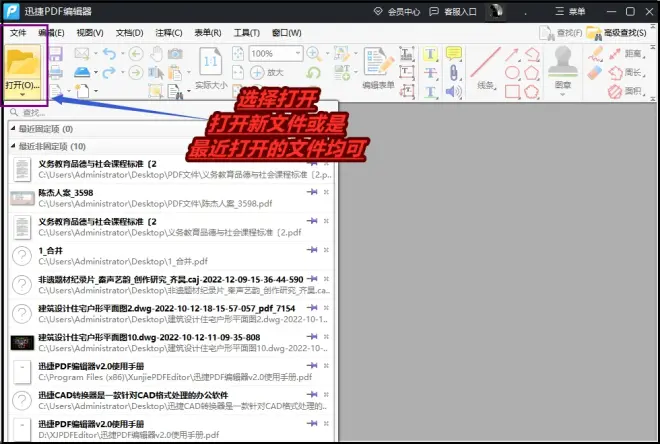The width and height of the screenshot is (660, 444).
Task: Pin the 非遗题材纪录片 caj recent file
Action: (312, 279)
